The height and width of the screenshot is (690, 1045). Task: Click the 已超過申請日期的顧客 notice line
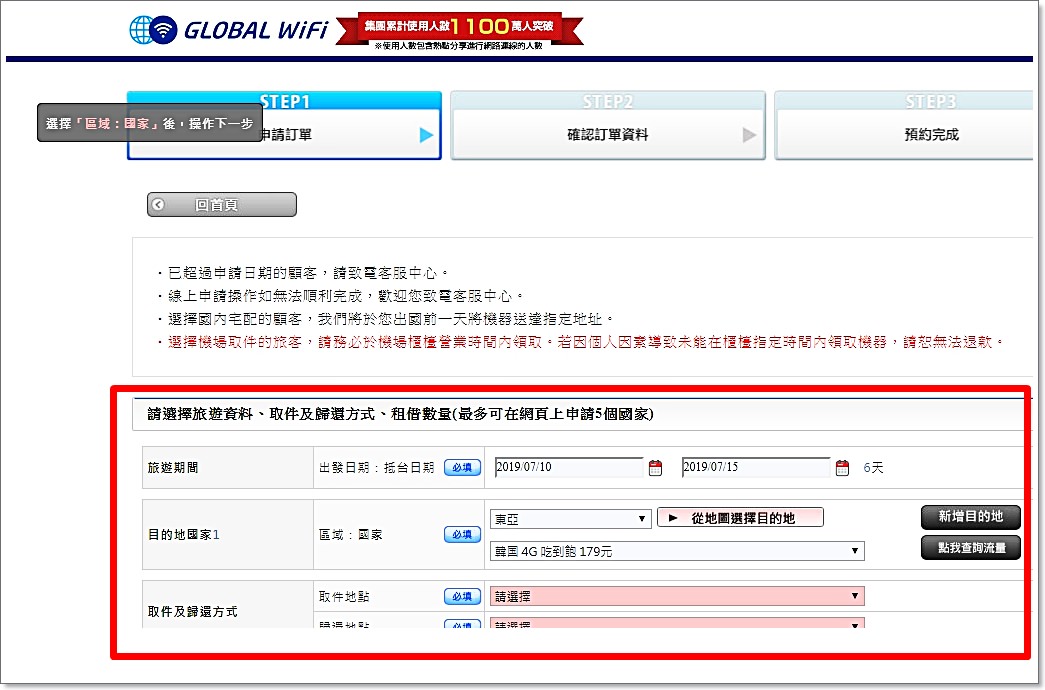click(303, 273)
